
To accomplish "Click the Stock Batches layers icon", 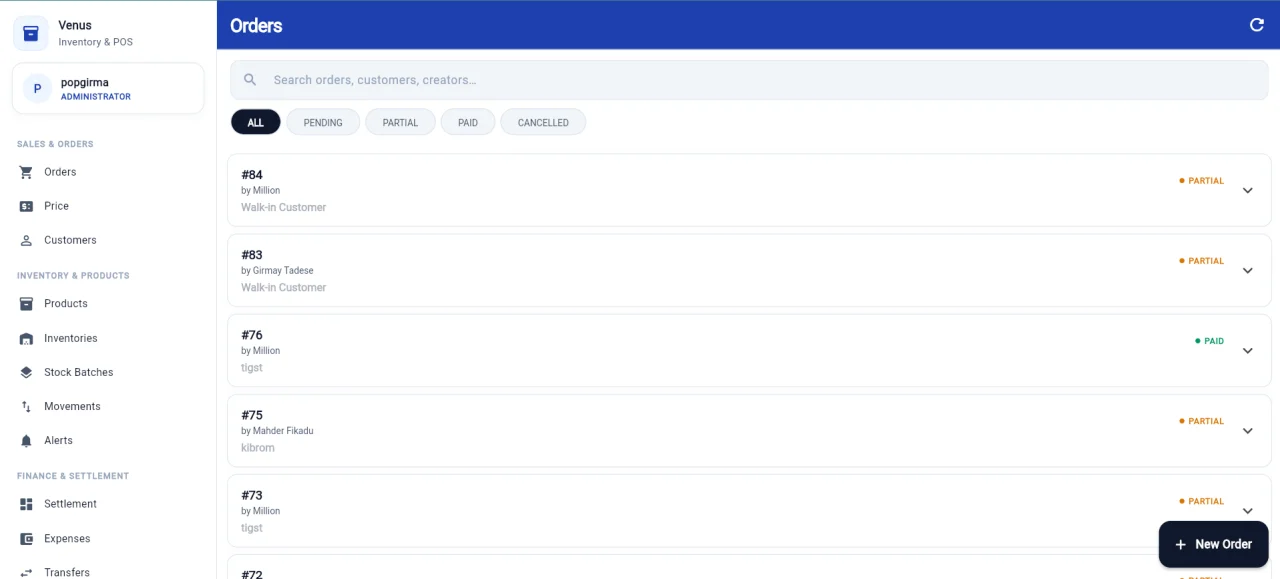I will click(26, 372).
